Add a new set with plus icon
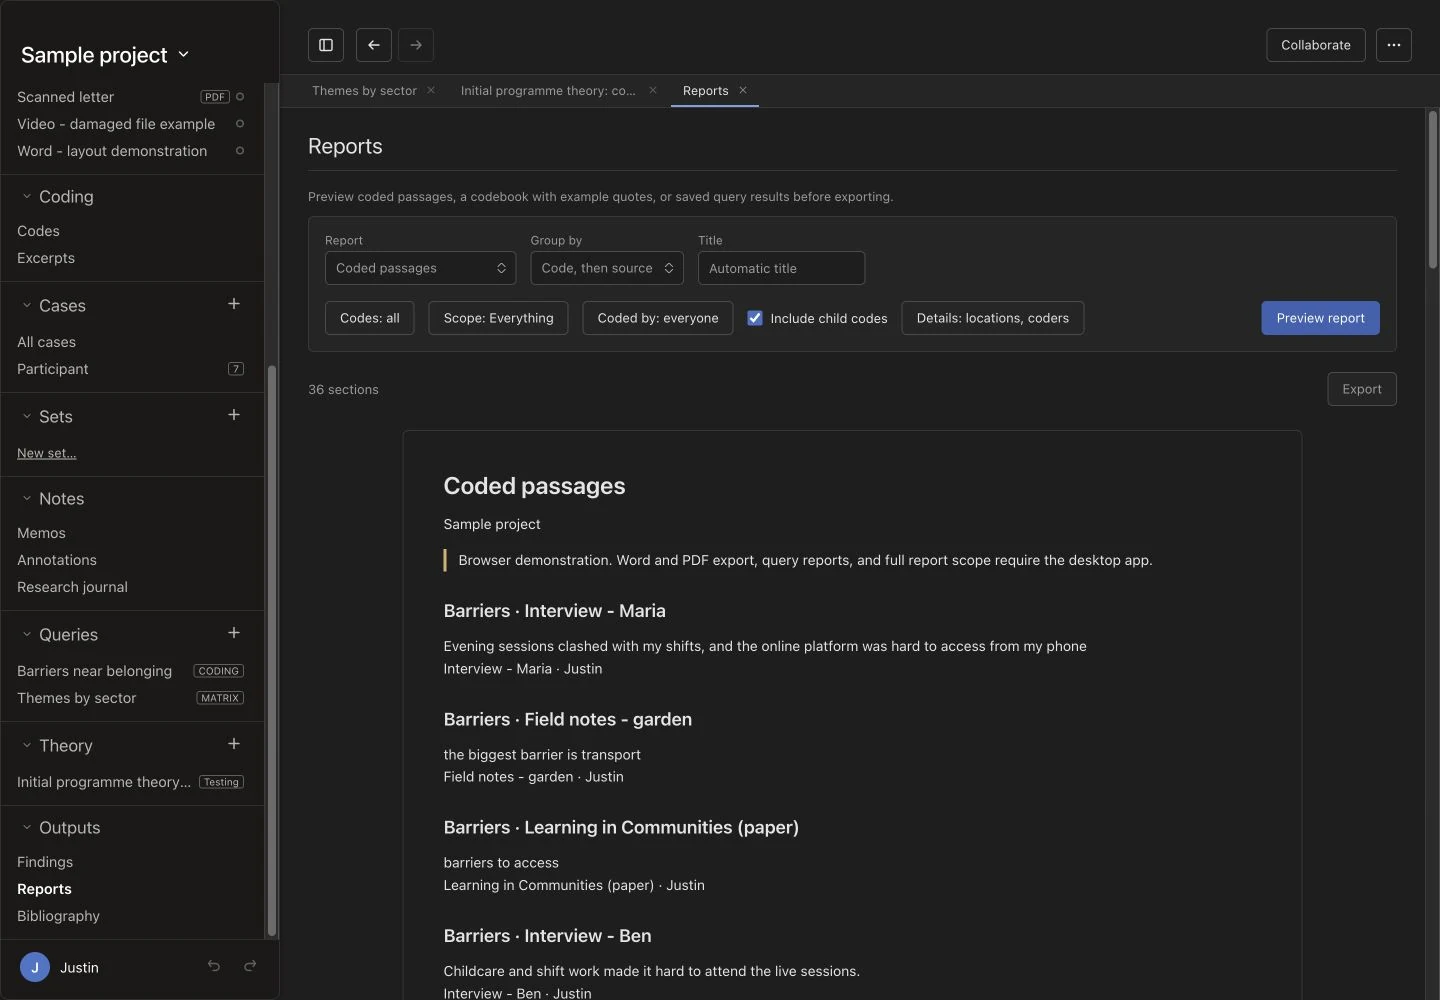The height and width of the screenshot is (1000, 1440). [x=234, y=415]
